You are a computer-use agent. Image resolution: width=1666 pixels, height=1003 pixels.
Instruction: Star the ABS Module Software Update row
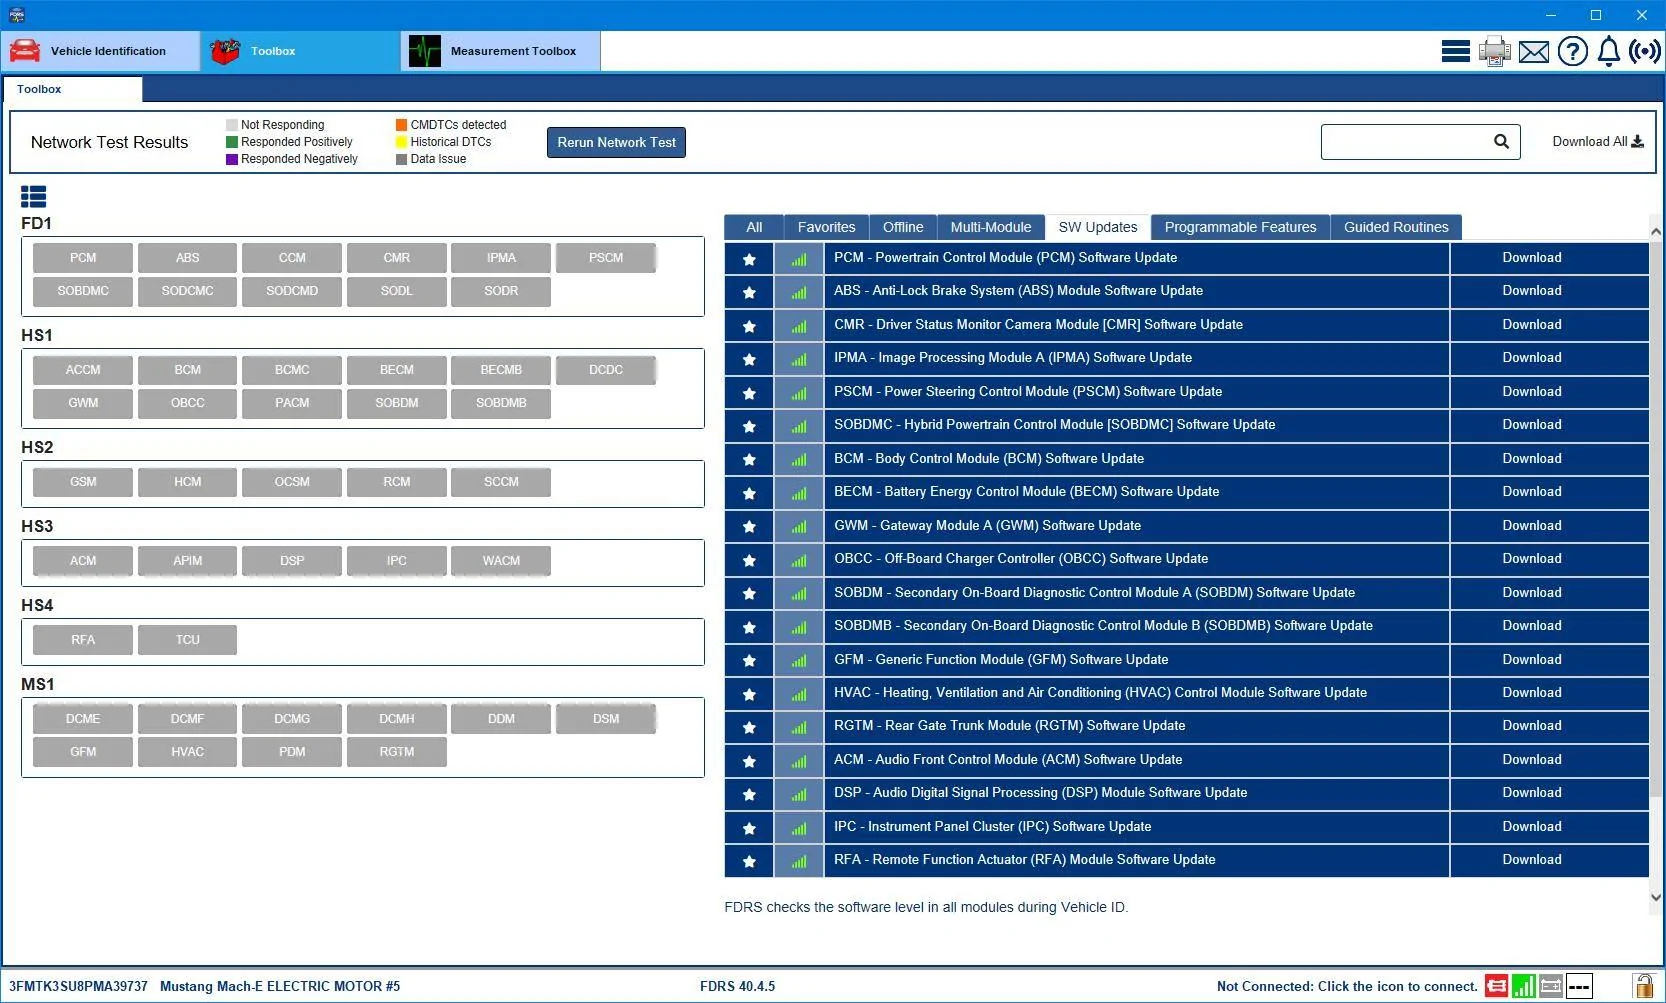coord(749,292)
